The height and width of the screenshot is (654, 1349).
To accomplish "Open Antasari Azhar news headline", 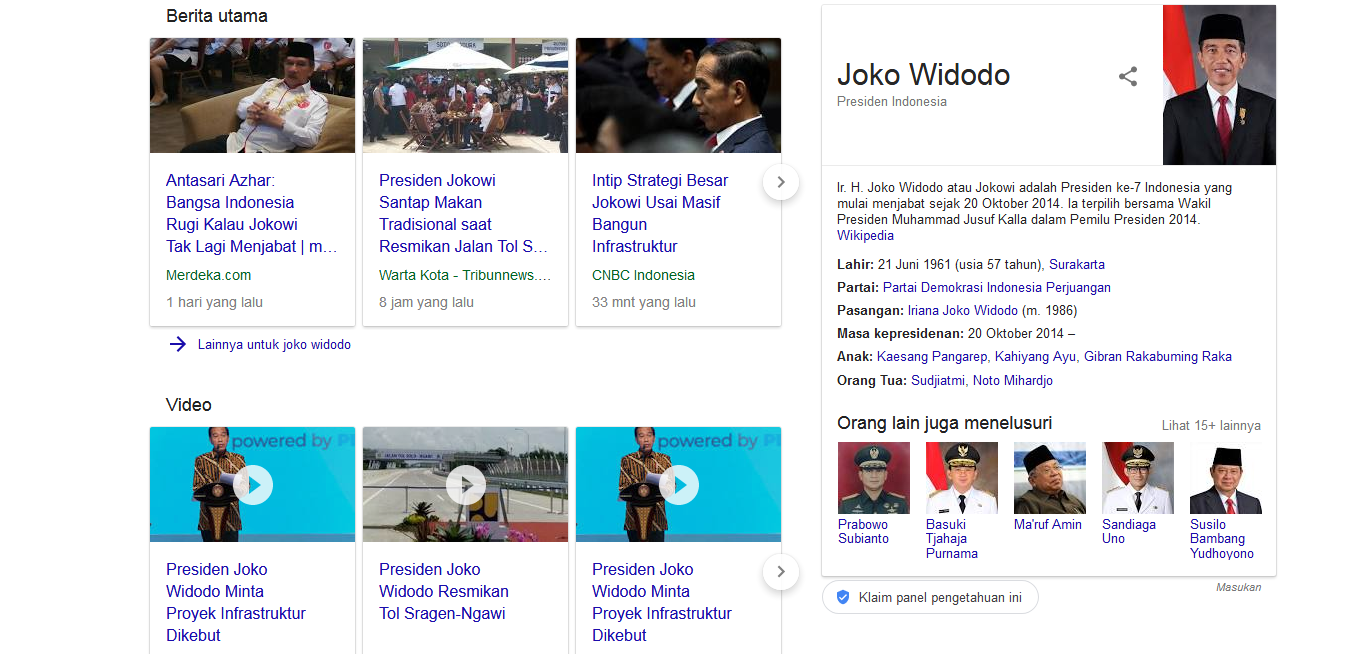I will 251,213.
